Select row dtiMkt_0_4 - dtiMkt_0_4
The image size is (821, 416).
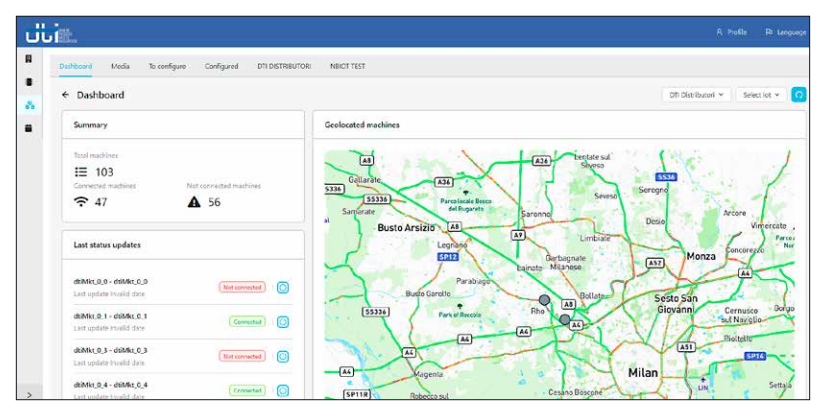182,388
